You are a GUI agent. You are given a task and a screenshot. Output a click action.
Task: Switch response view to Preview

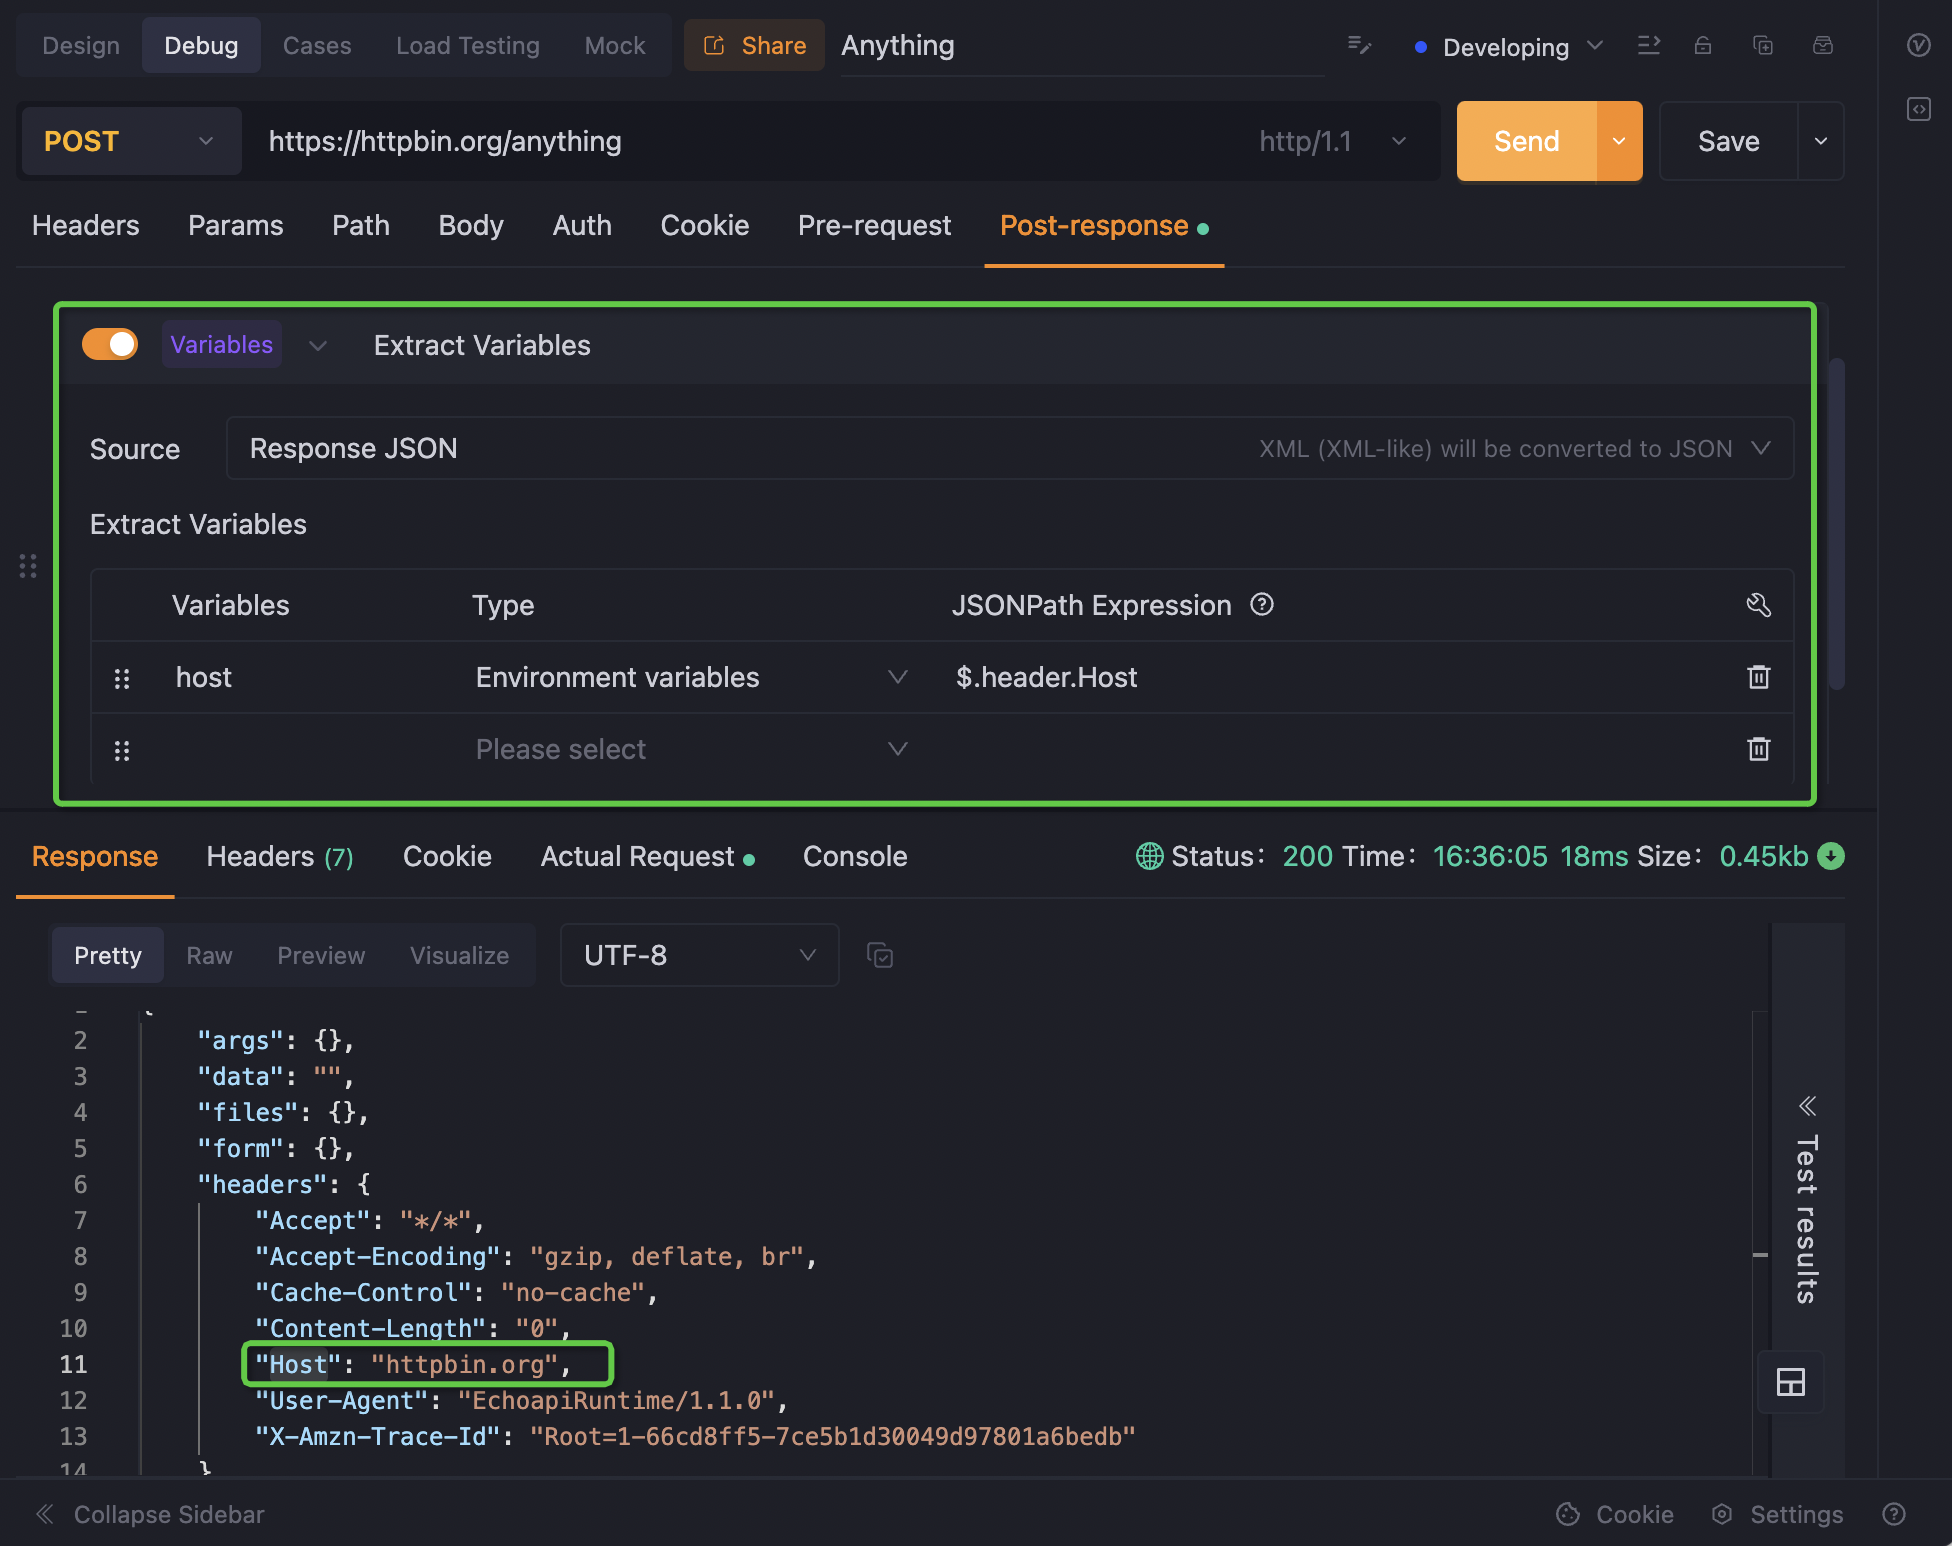pyautogui.click(x=321, y=955)
